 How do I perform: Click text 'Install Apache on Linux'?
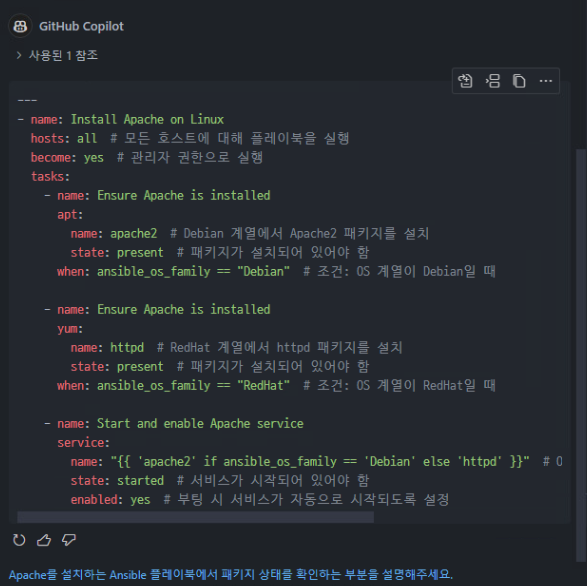(147, 119)
